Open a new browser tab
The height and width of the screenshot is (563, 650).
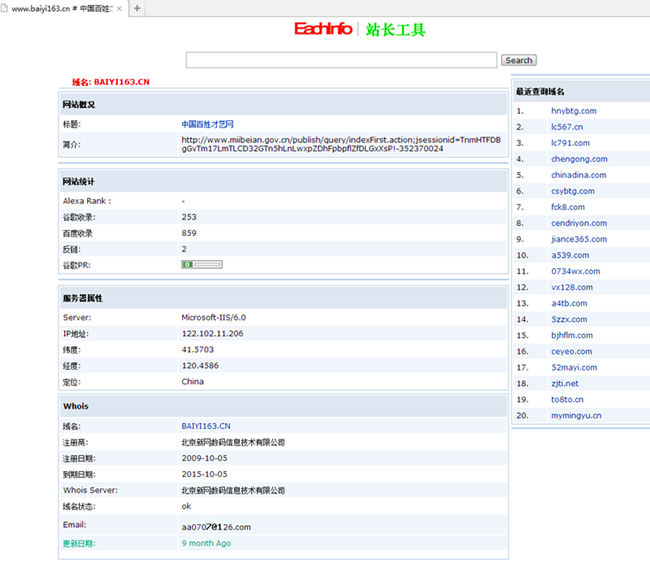point(137,8)
